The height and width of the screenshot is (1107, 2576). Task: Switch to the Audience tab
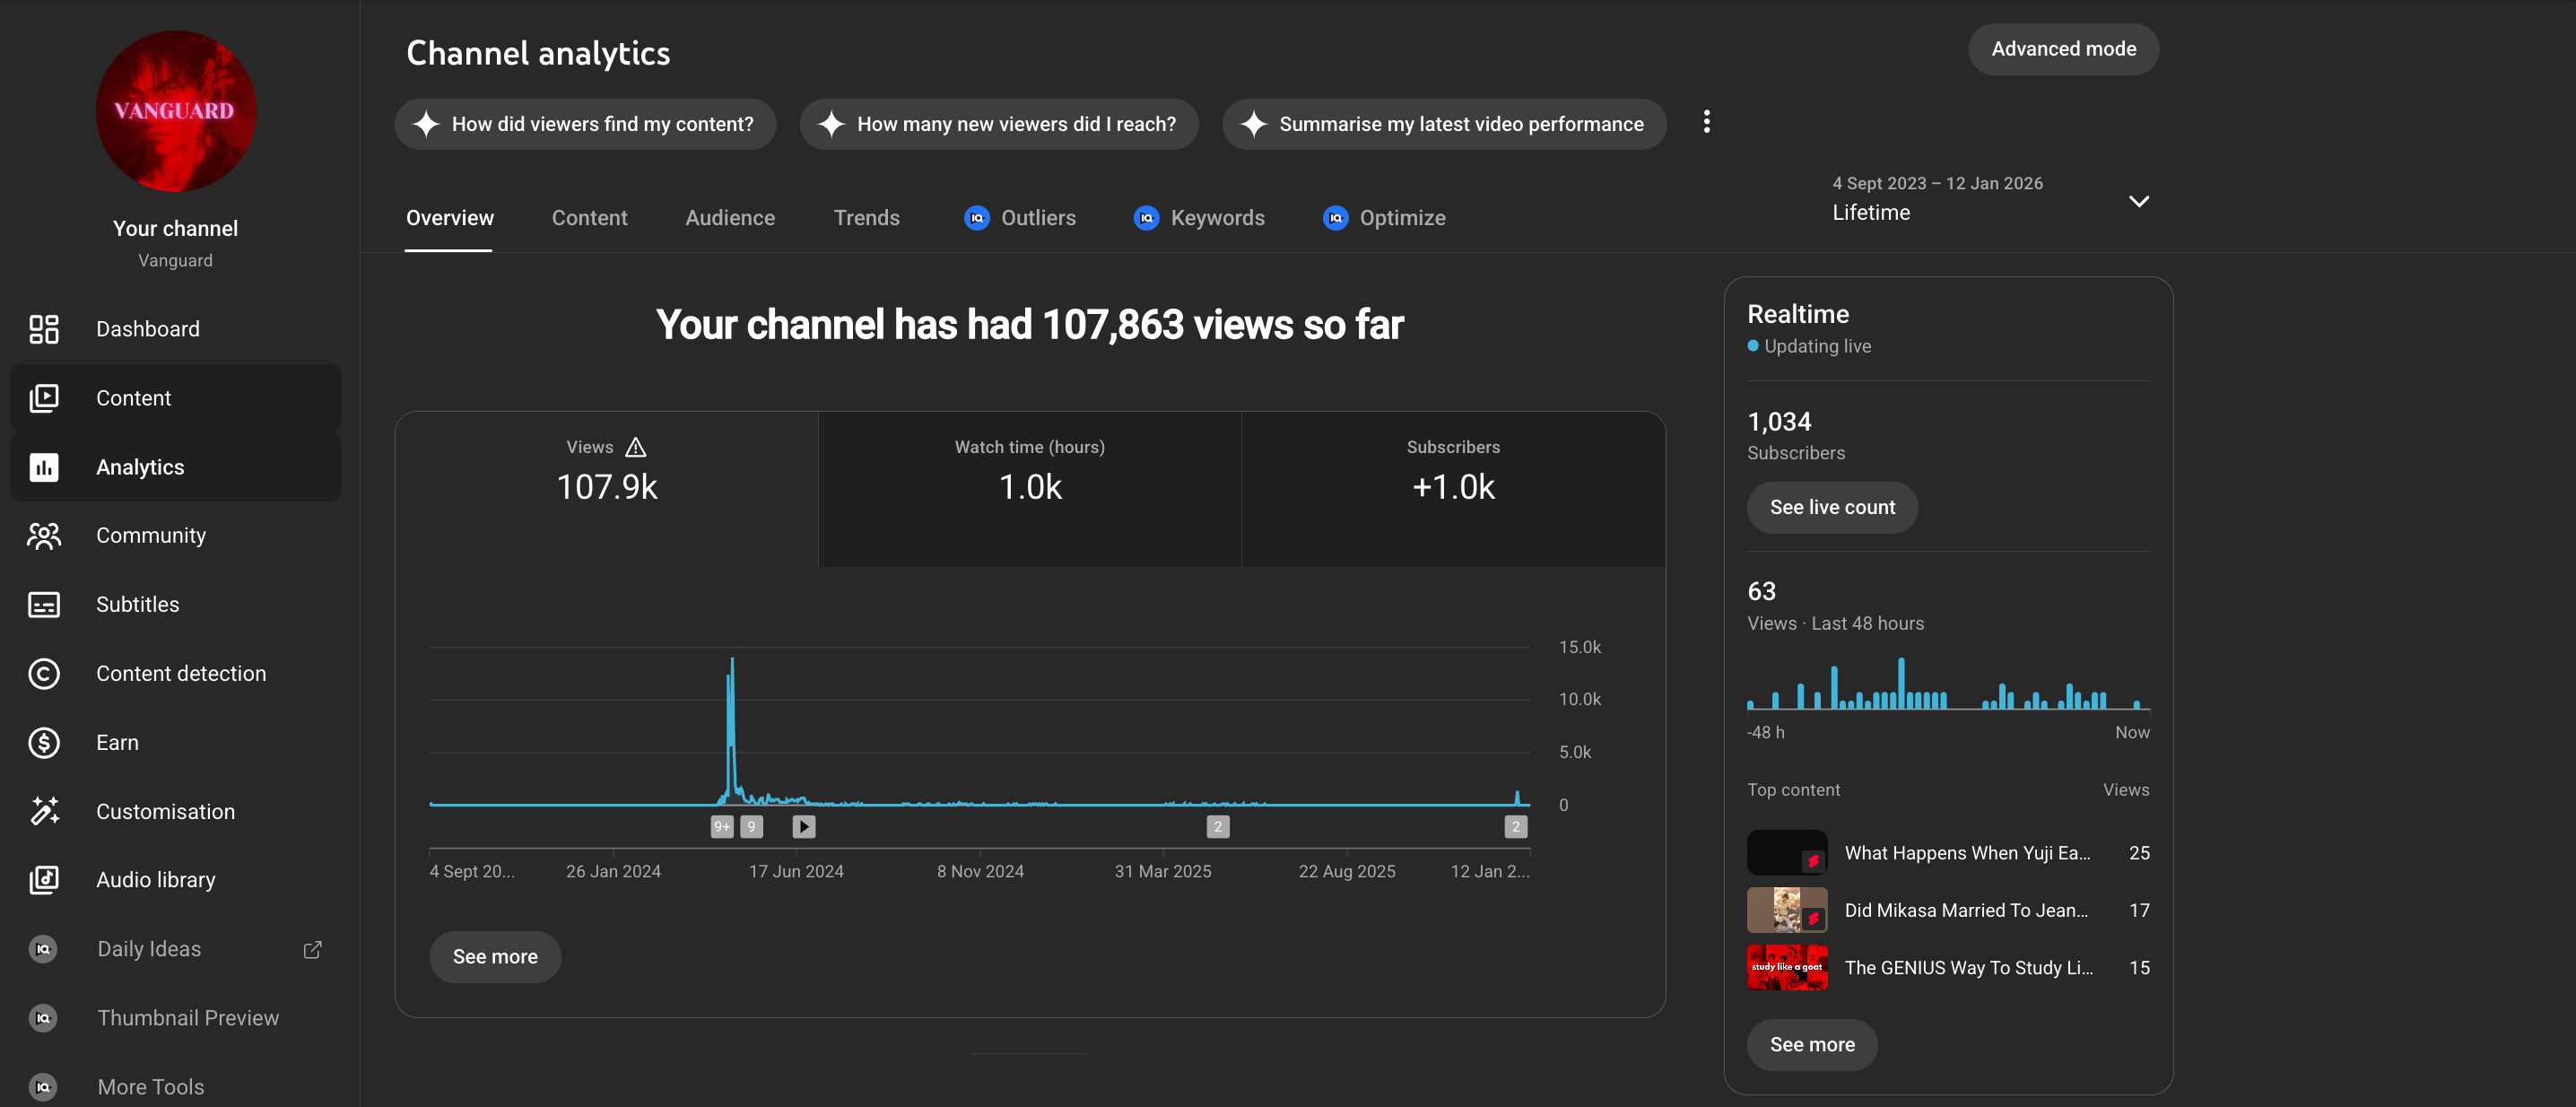[729, 218]
